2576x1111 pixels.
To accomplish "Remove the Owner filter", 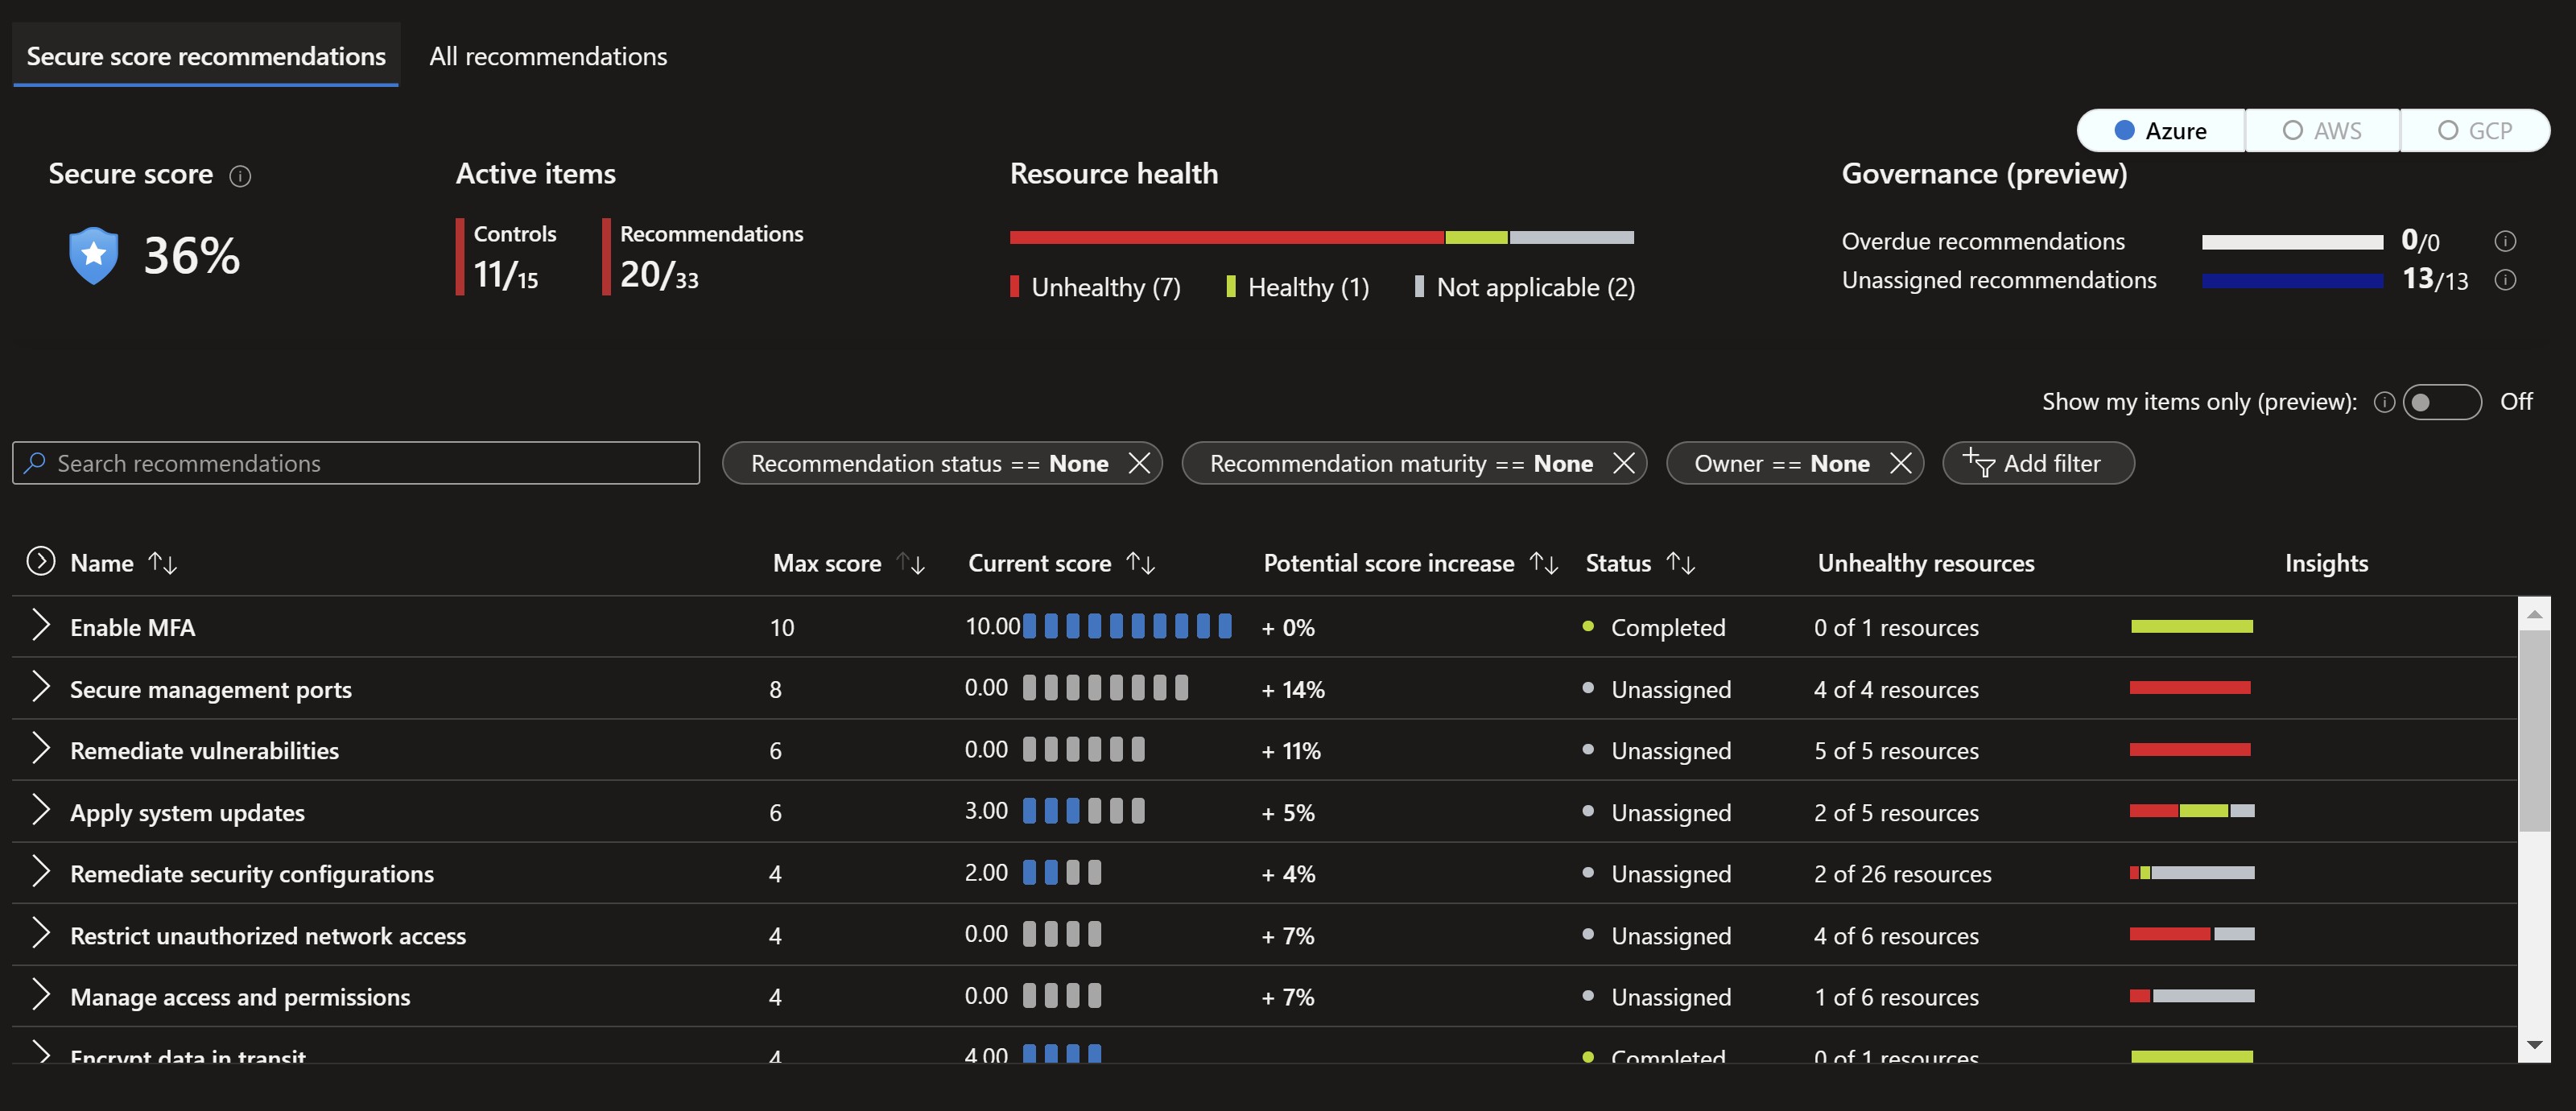I will tap(1900, 463).
